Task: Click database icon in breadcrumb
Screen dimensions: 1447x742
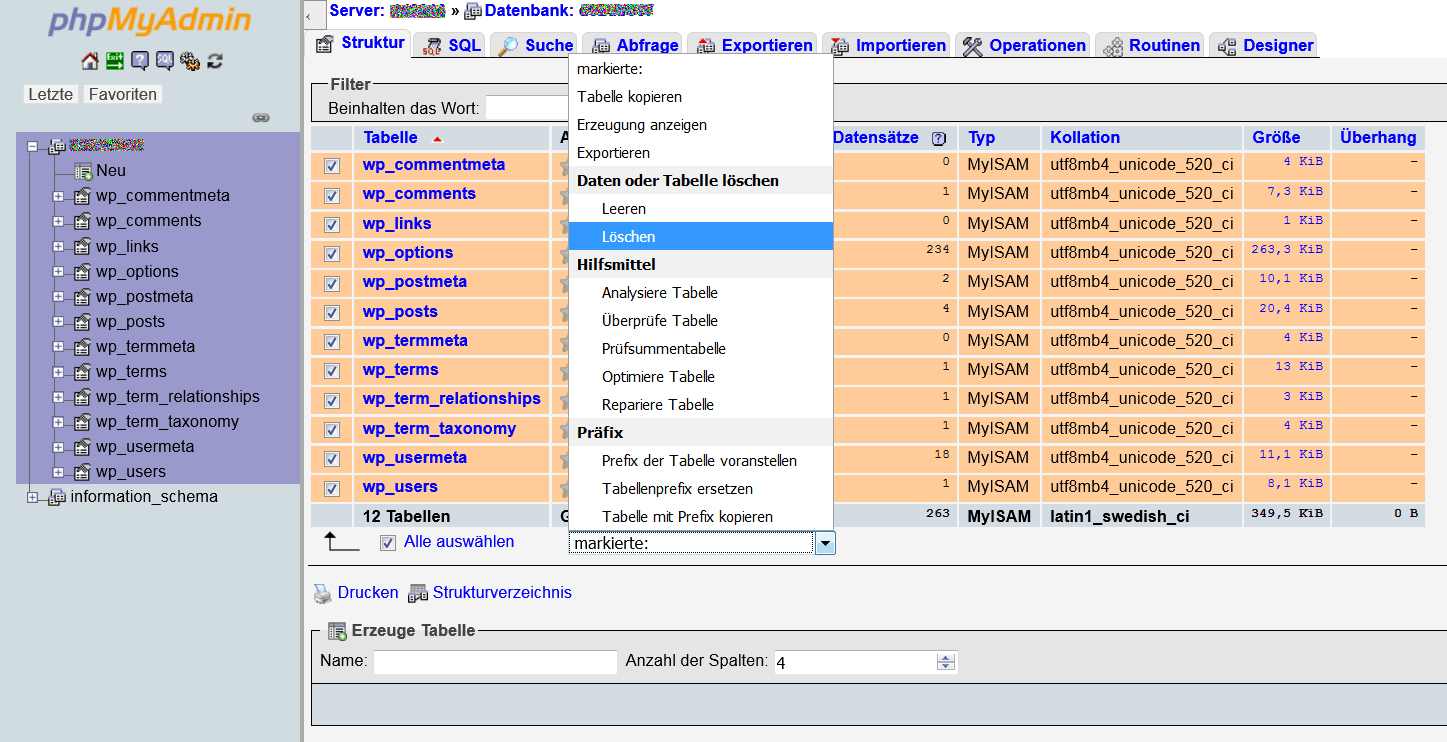Action: coord(473,12)
